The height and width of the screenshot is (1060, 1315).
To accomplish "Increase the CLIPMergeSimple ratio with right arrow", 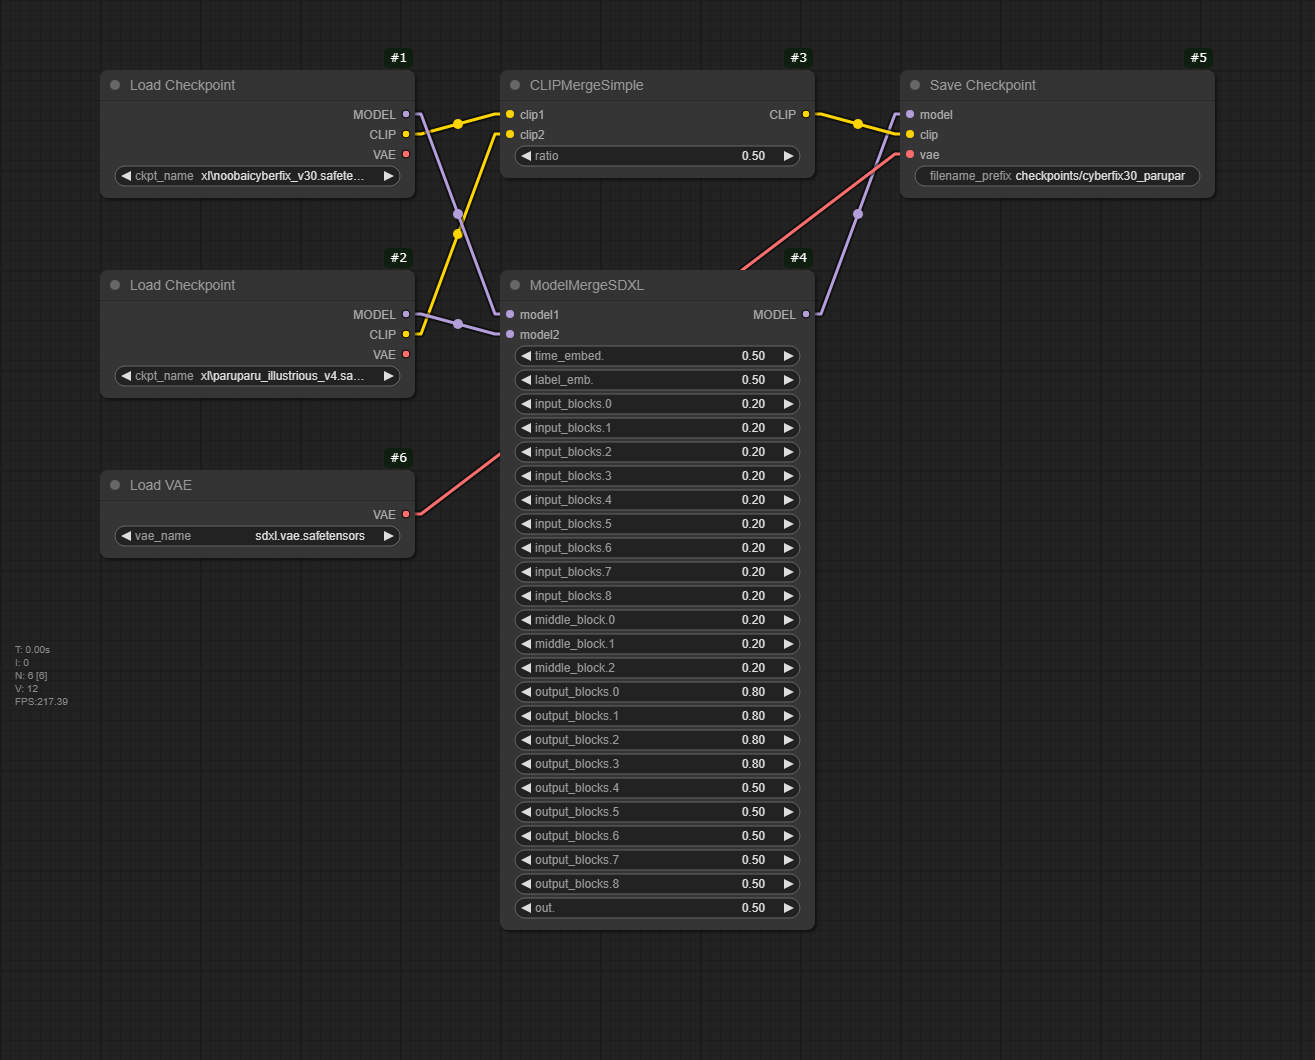I will (789, 156).
